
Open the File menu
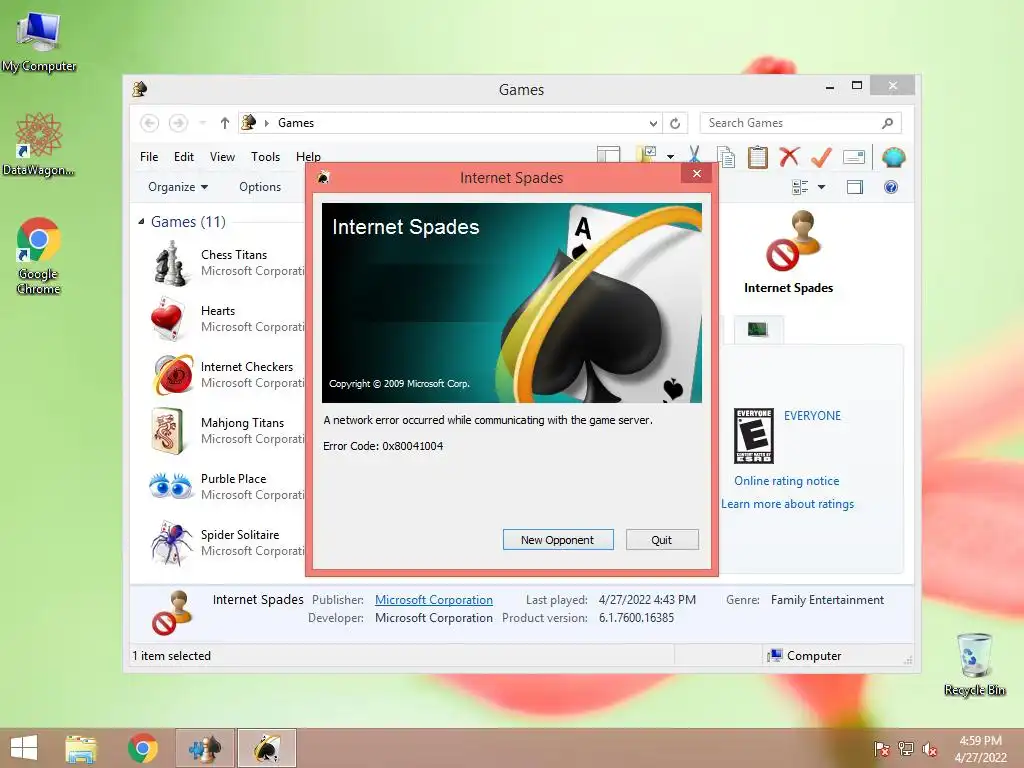149,157
